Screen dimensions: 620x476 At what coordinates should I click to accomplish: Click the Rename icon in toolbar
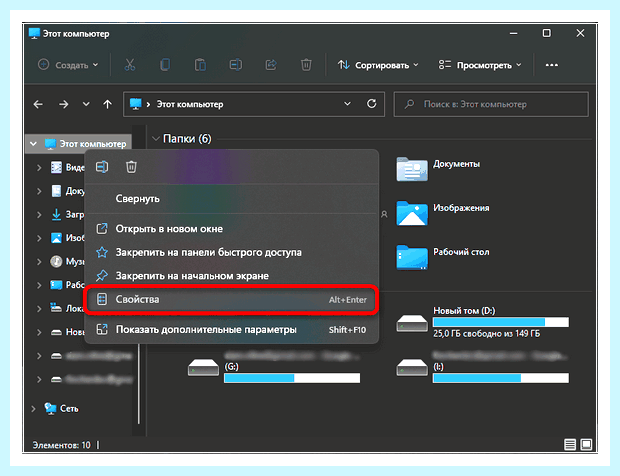(x=236, y=65)
